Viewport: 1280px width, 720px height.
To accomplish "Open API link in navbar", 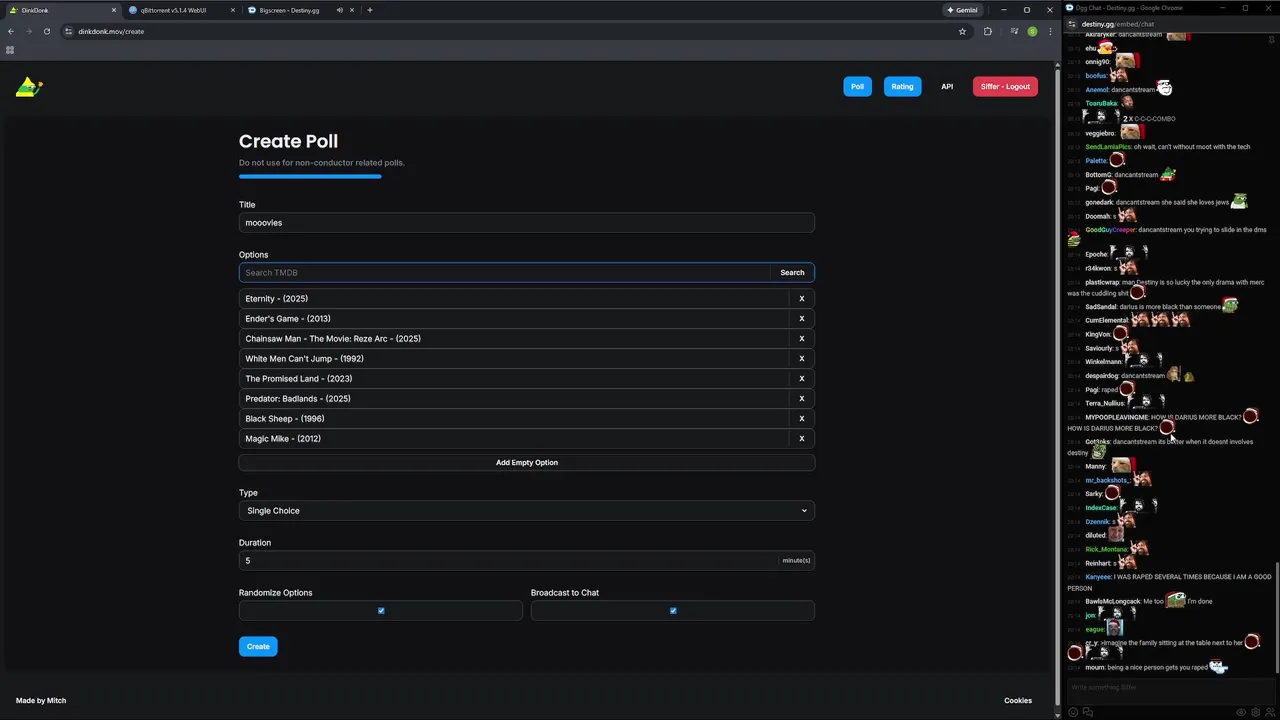I will click(x=947, y=86).
